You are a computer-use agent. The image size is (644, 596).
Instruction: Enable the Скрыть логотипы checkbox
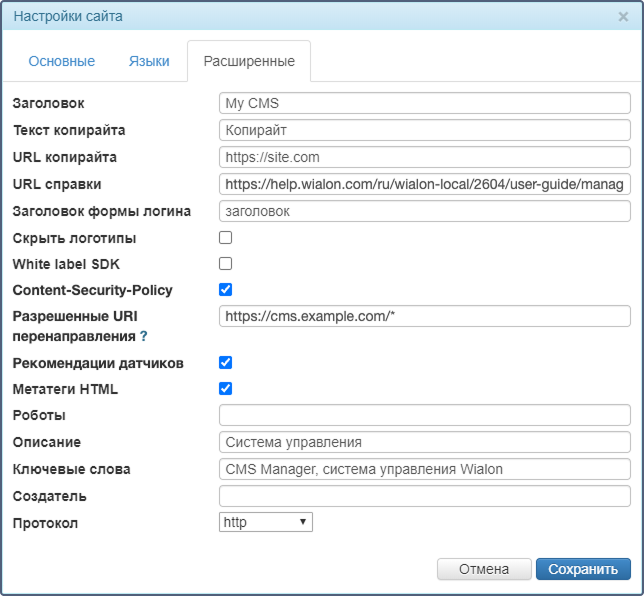pos(225,238)
